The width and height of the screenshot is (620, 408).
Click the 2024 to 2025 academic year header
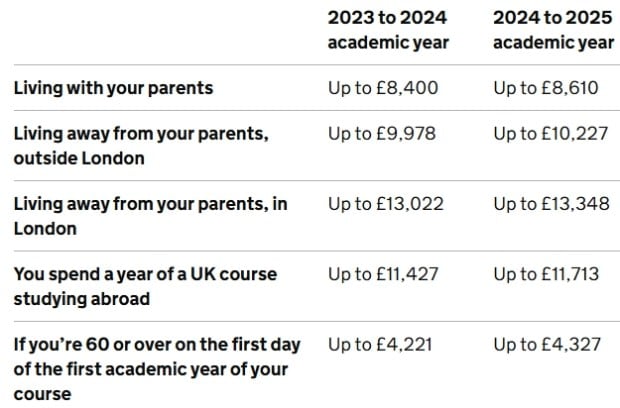pyautogui.click(x=553, y=31)
